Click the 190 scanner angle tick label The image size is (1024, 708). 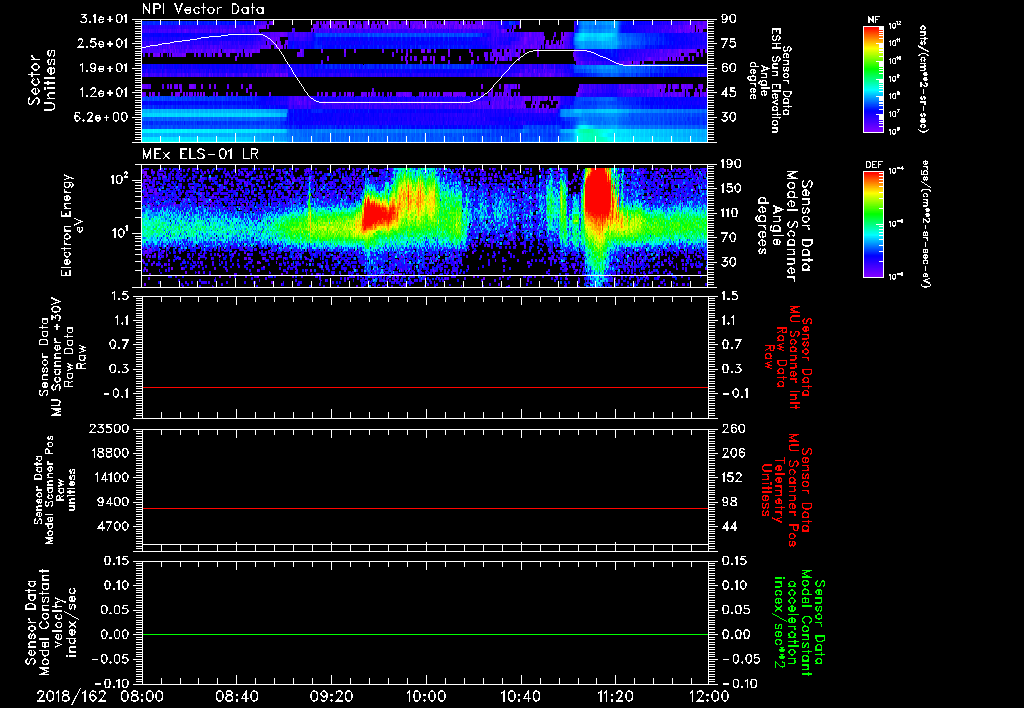coord(733,164)
